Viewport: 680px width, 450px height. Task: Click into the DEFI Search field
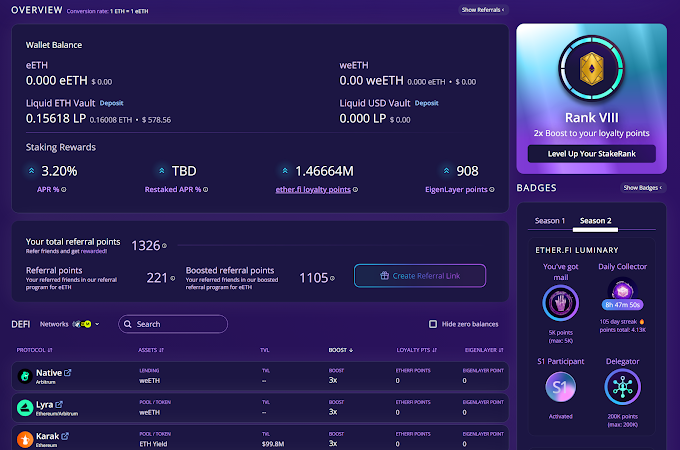click(x=173, y=324)
